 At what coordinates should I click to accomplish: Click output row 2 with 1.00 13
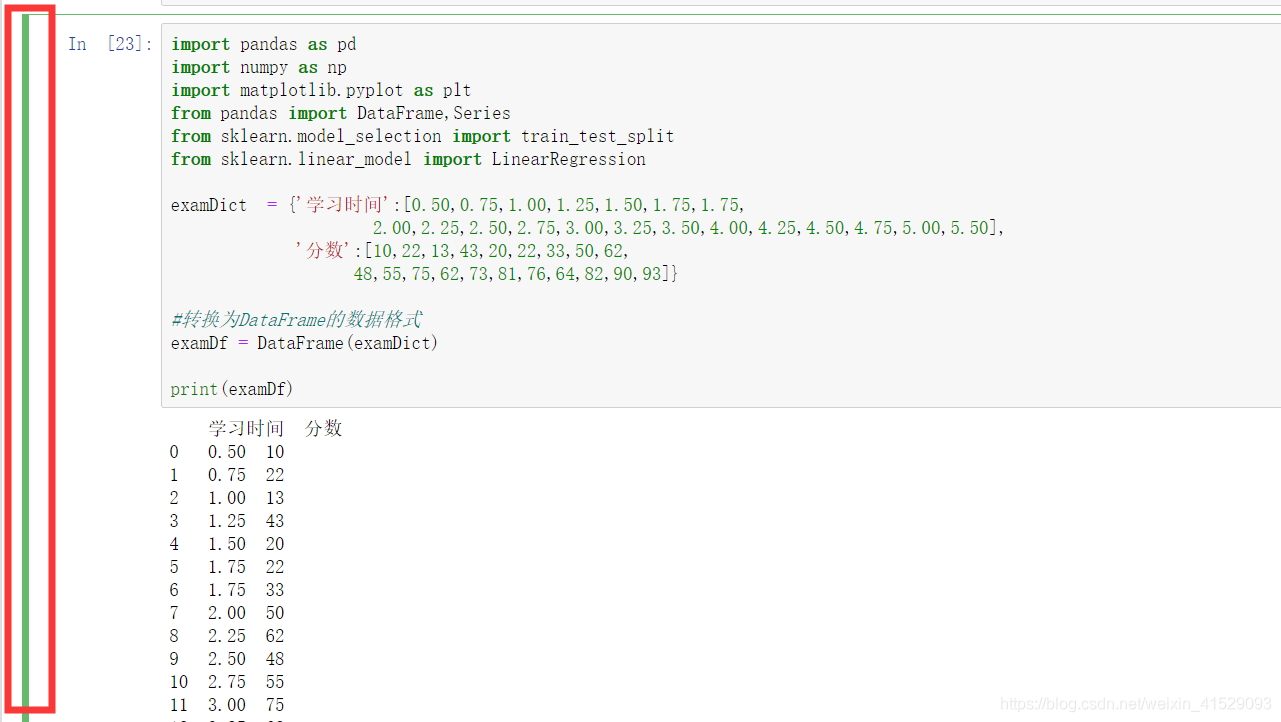coord(227,498)
